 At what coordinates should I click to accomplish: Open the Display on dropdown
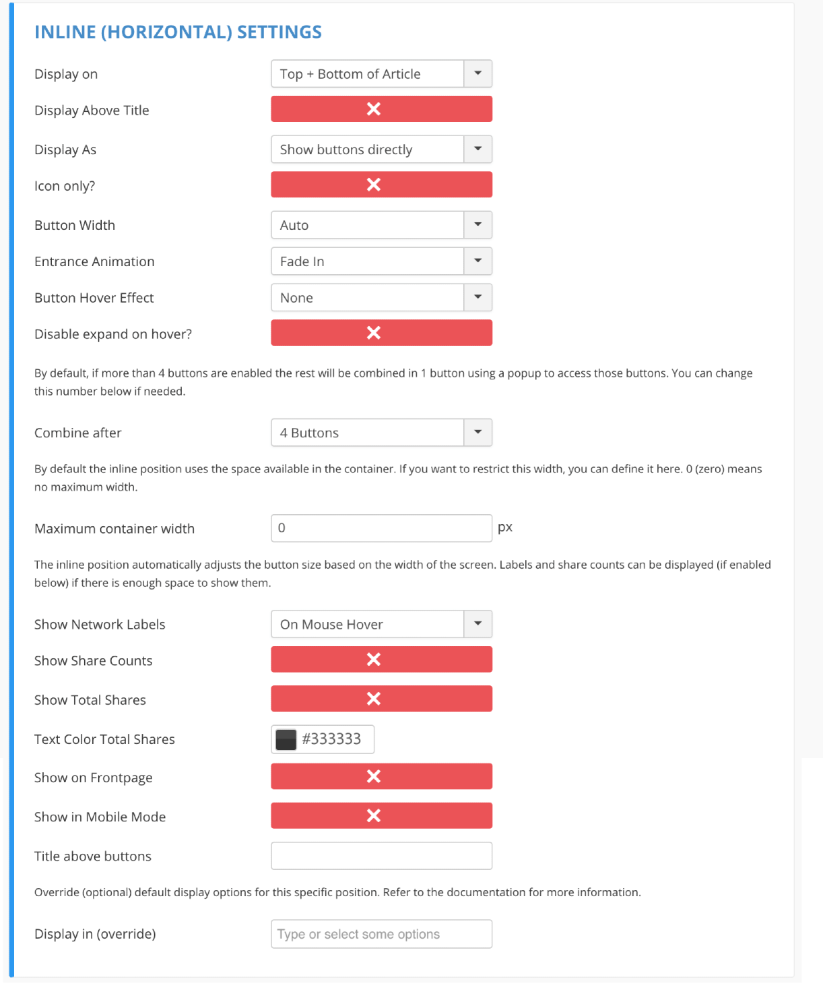381,74
